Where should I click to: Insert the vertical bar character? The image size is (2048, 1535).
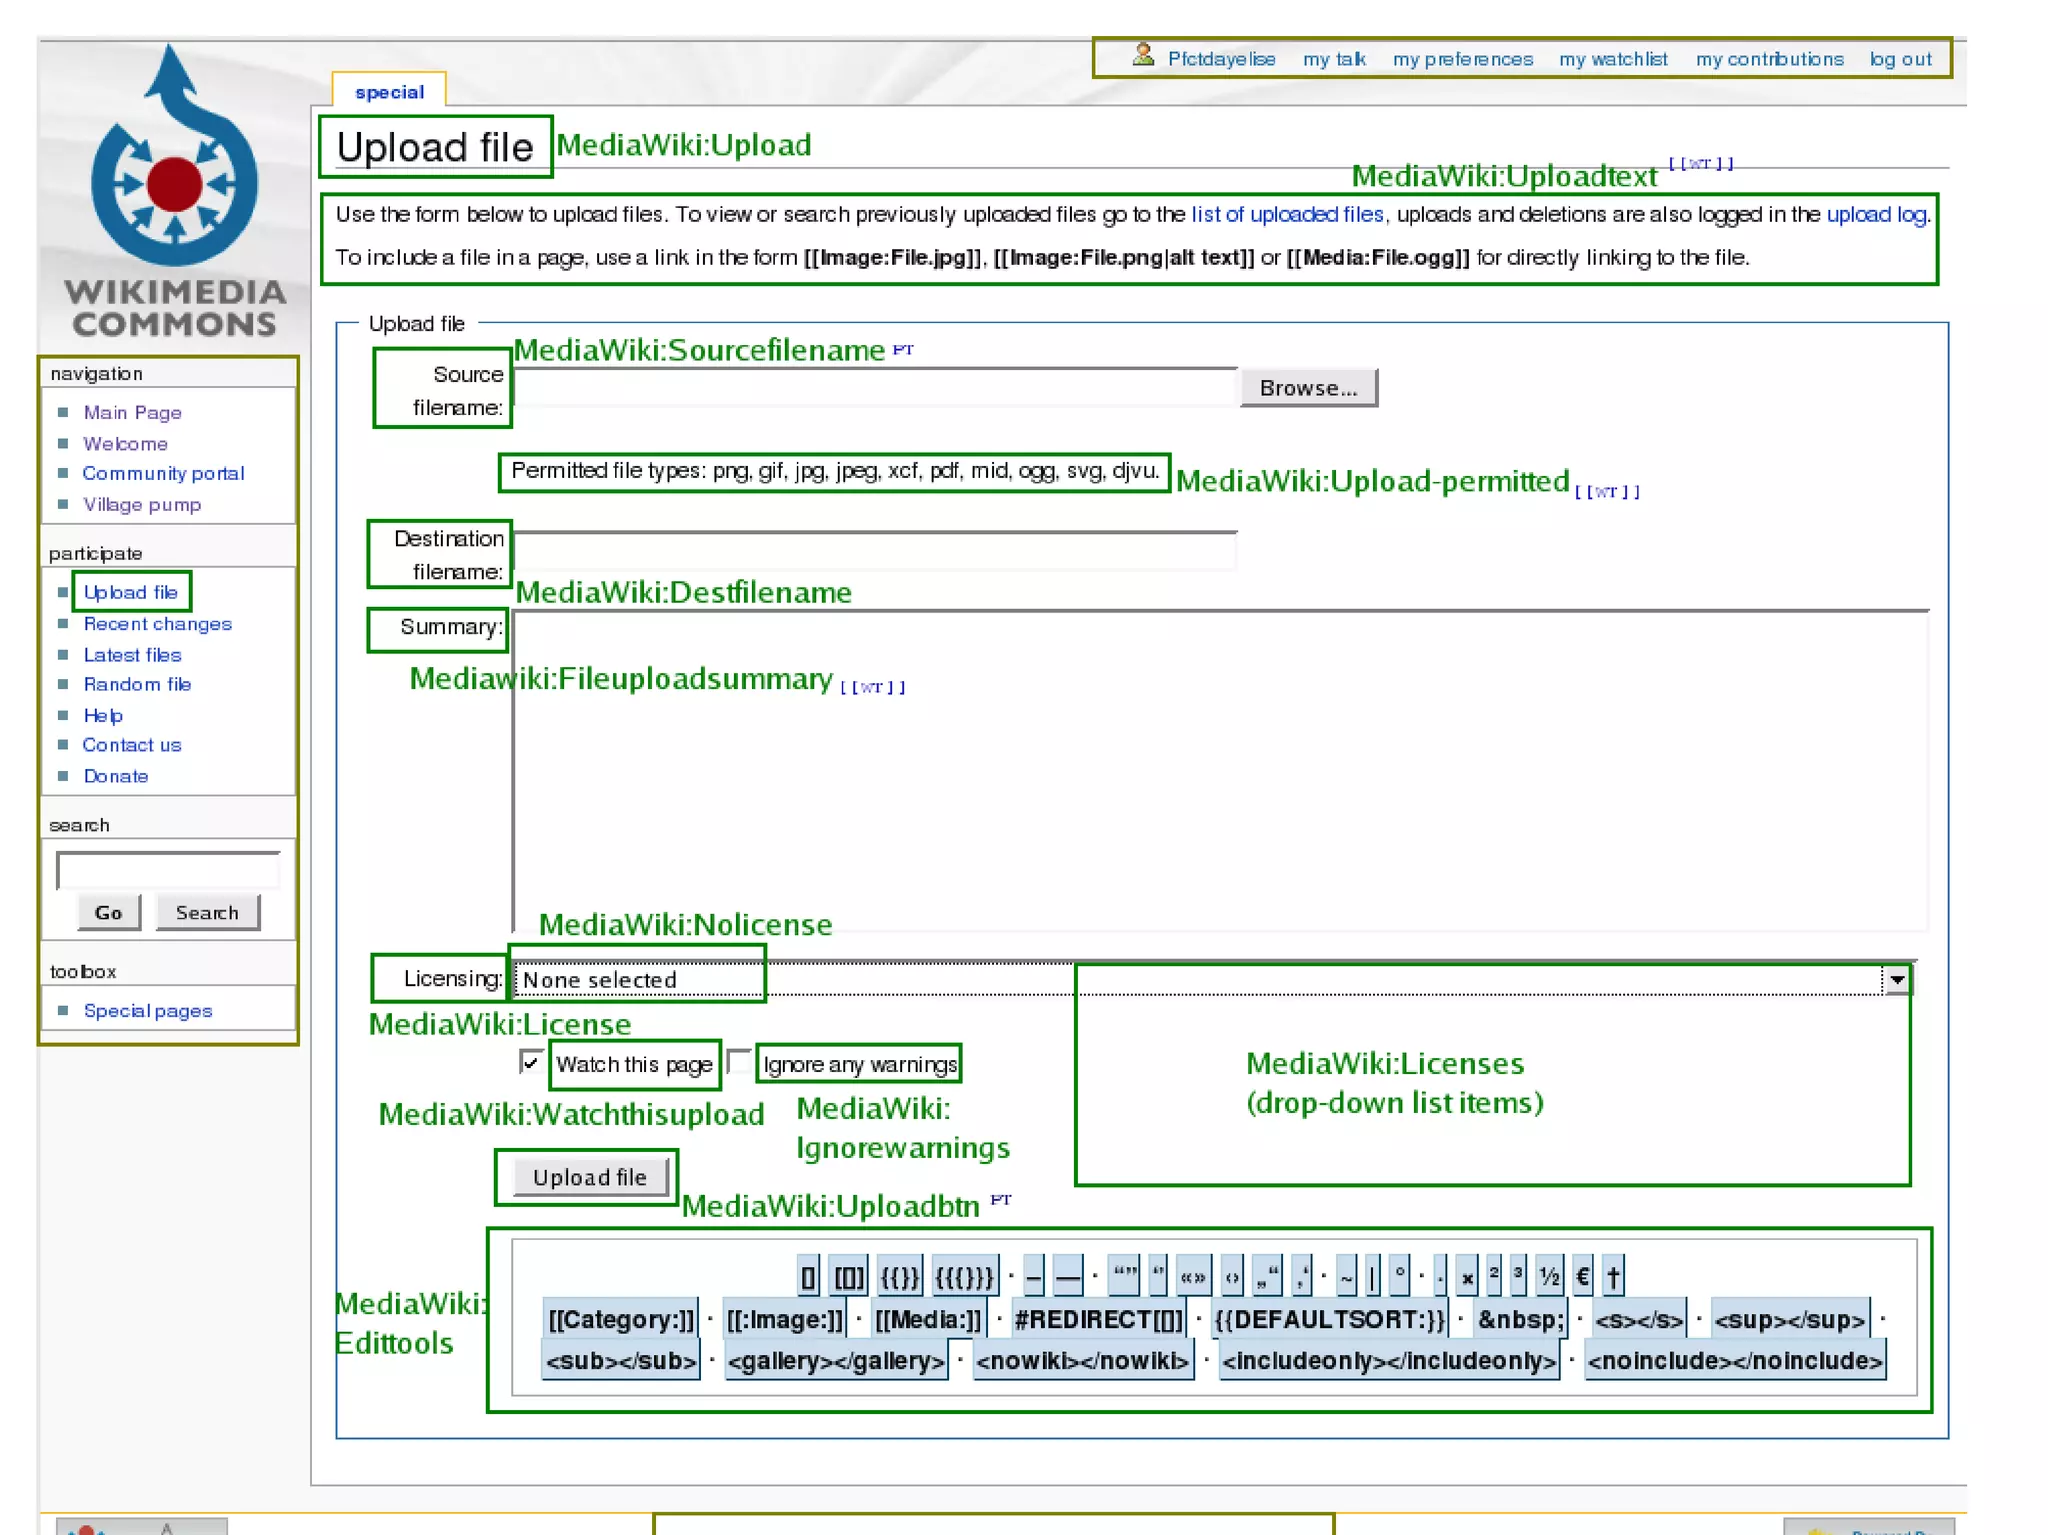click(x=1372, y=1277)
